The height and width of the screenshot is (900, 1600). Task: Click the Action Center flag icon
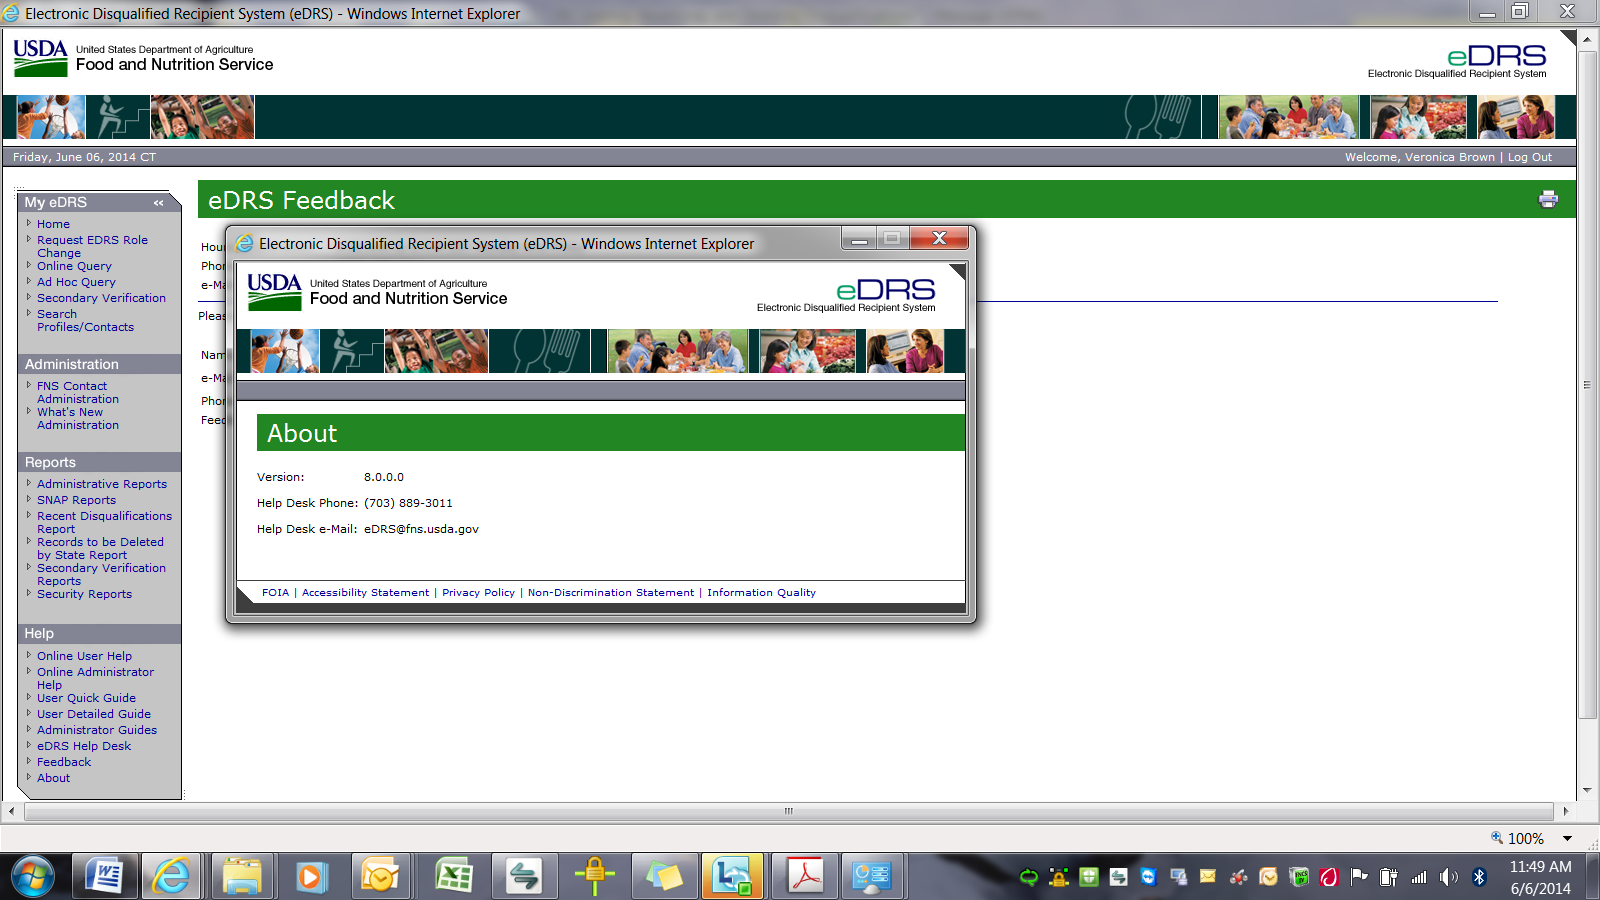[1359, 877]
